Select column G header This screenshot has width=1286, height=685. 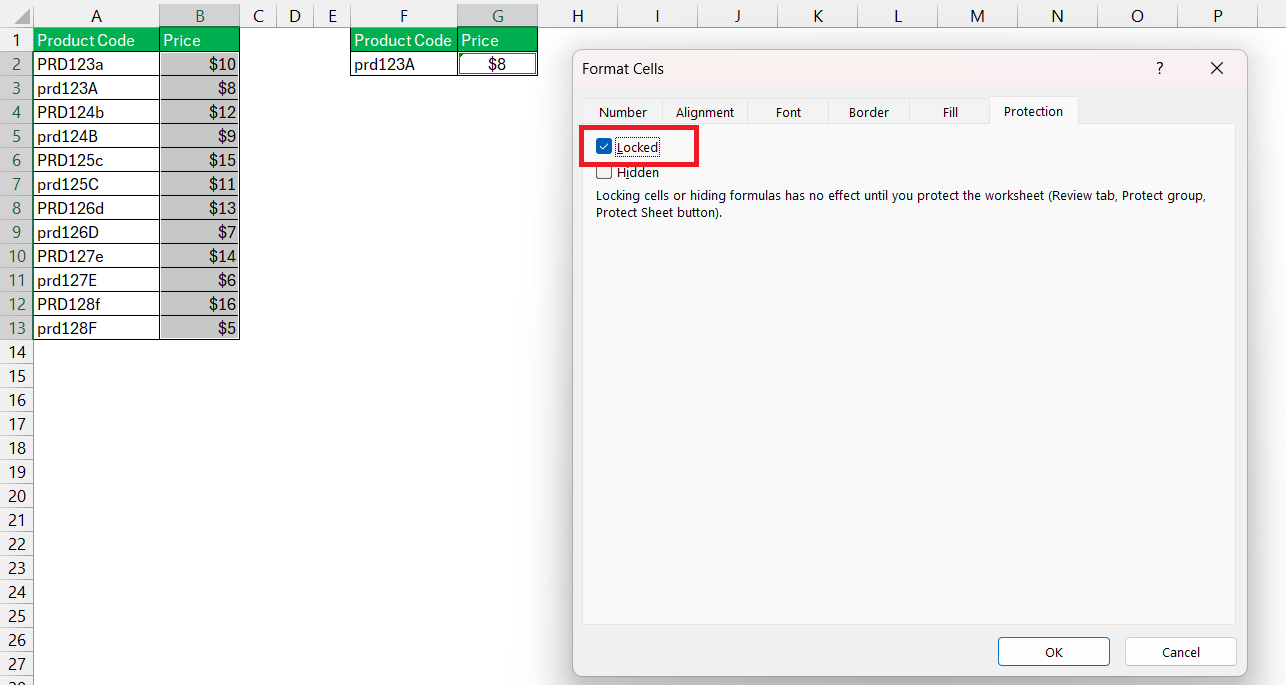coord(498,16)
